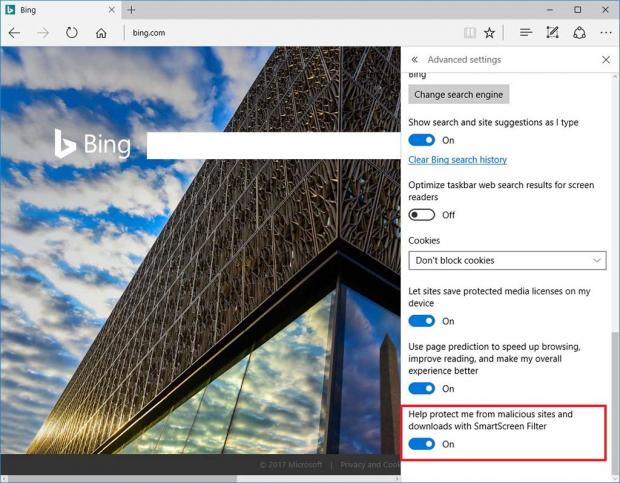
Task: Add page to favorites with star icon
Action: [490, 33]
